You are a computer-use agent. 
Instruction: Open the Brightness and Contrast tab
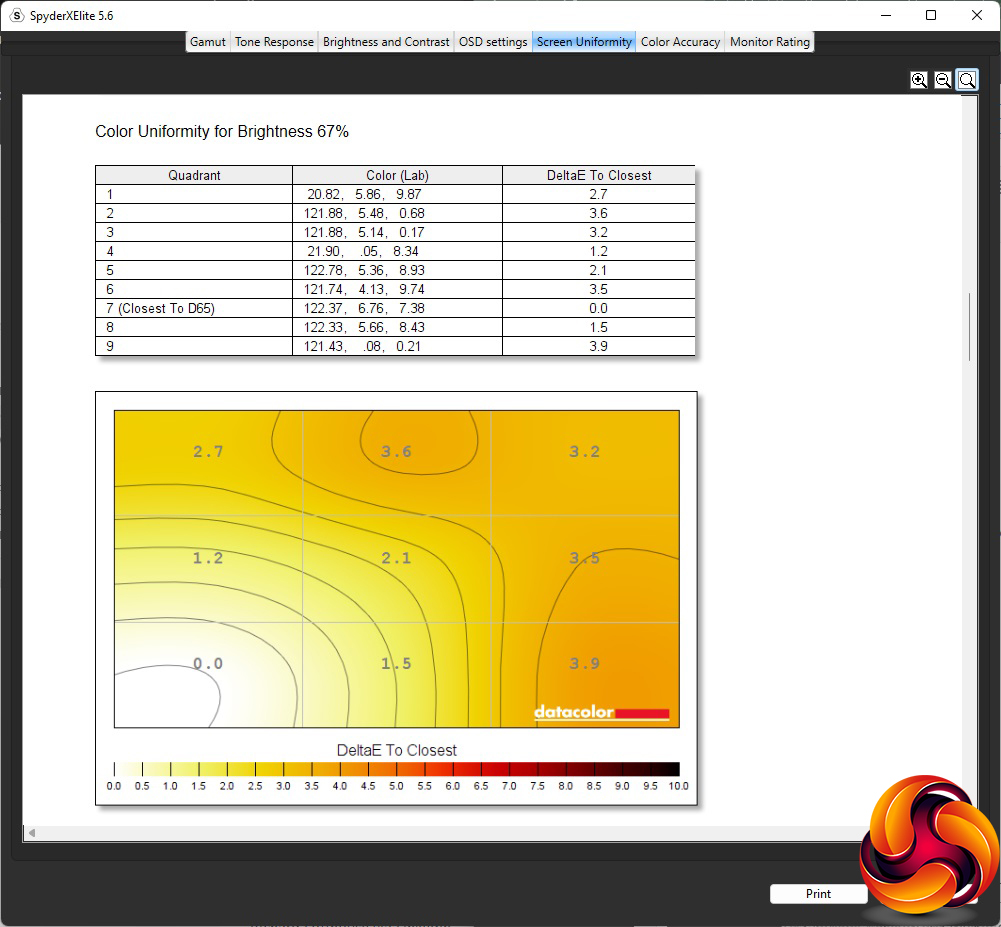(x=386, y=42)
